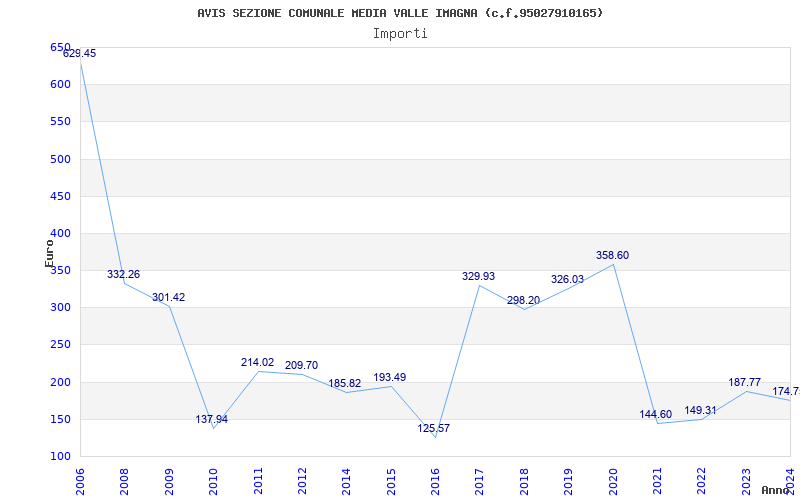
Task: Click the 187.77 value label
Action: click(x=744, y=383)
